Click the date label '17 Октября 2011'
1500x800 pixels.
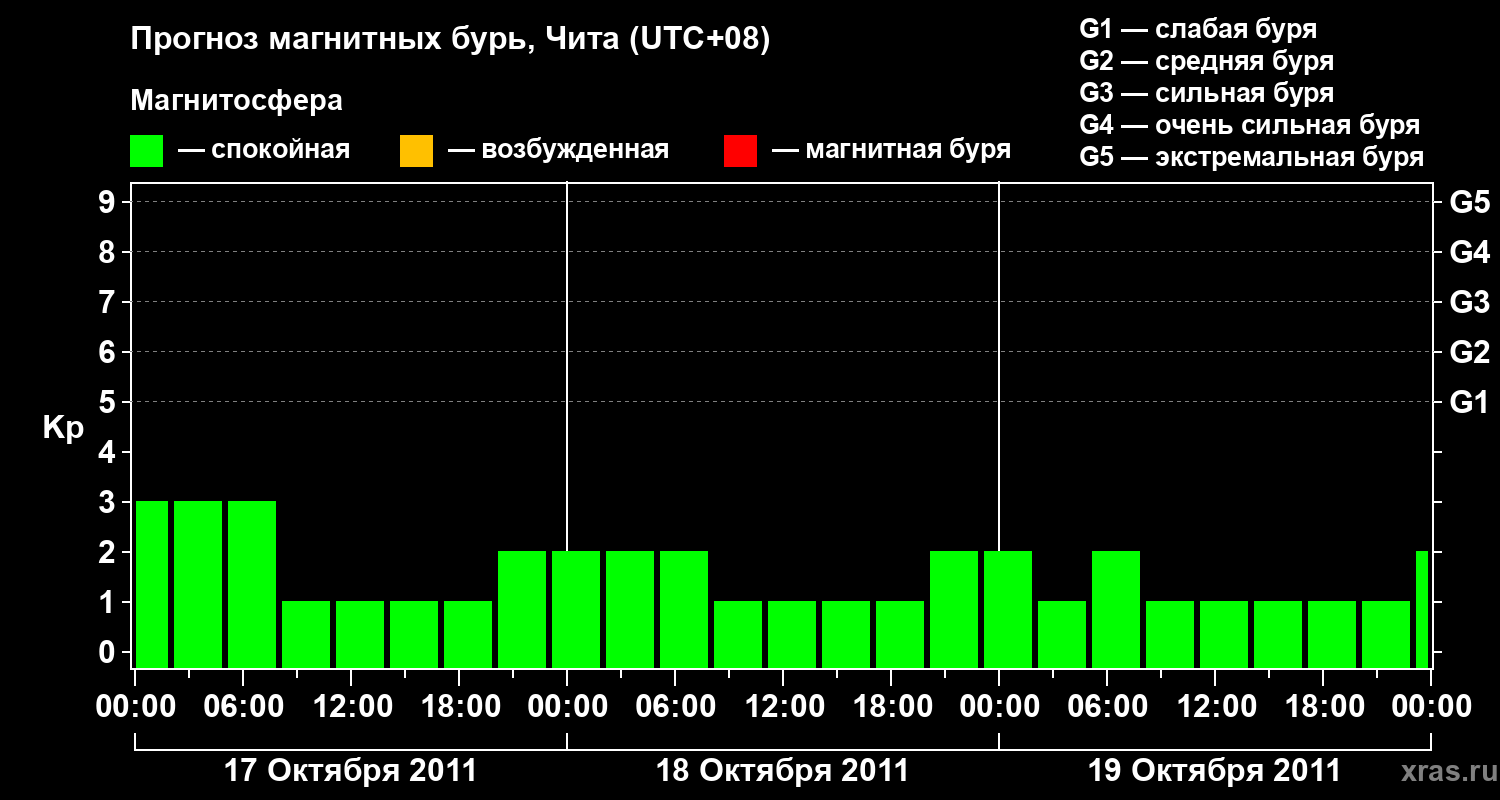coord(350,771)
